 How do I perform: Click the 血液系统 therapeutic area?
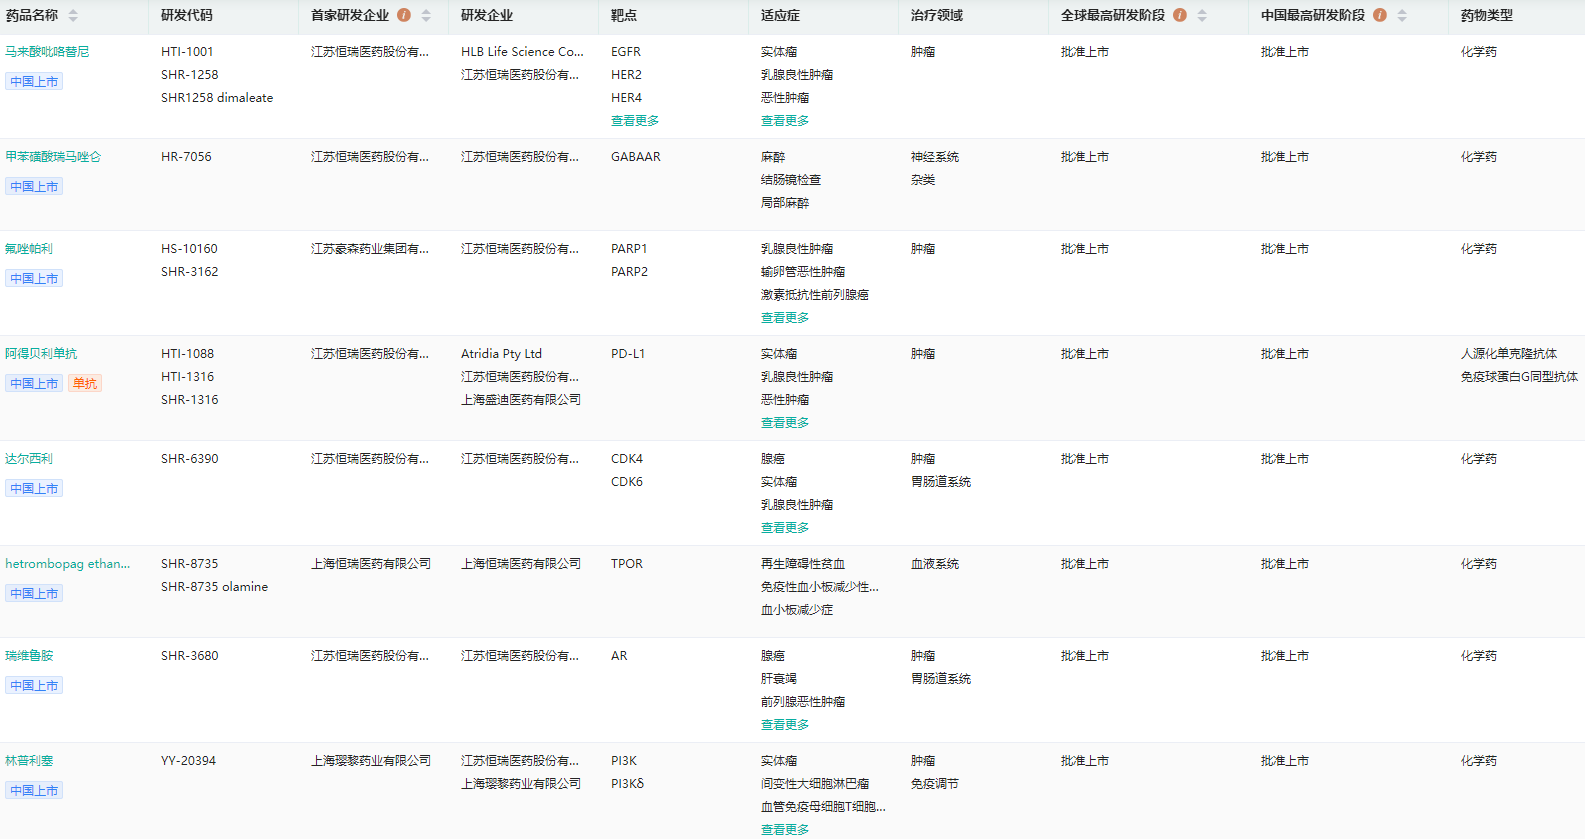tap(935, 564)
